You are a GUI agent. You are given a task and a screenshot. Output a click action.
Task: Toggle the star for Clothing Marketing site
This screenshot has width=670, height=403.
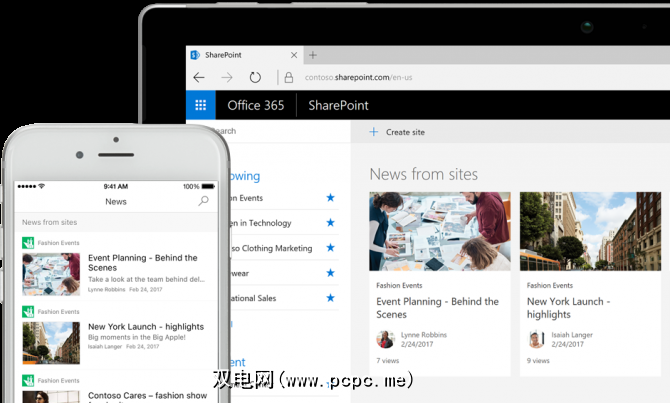point(330,247)
